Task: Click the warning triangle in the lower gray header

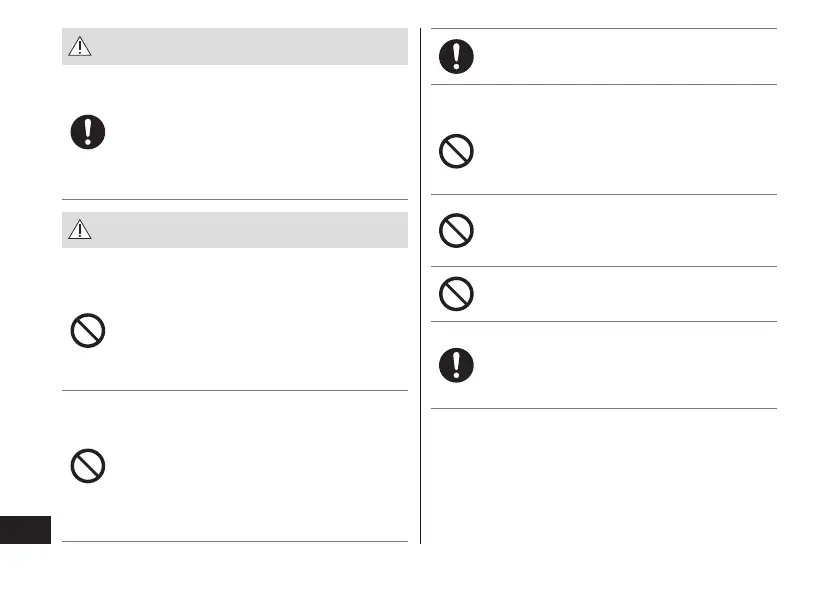Action: [x=79, y=230]
